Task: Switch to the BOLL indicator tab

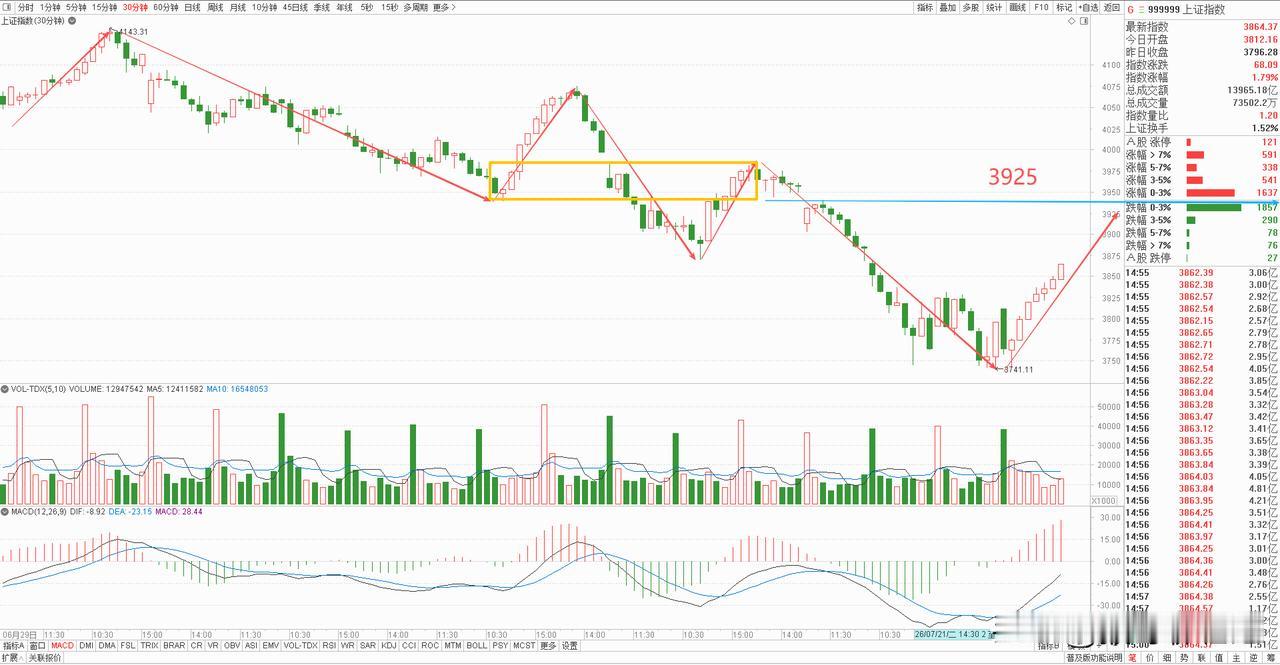Action: pyautogui.click(x=477, y=646)
